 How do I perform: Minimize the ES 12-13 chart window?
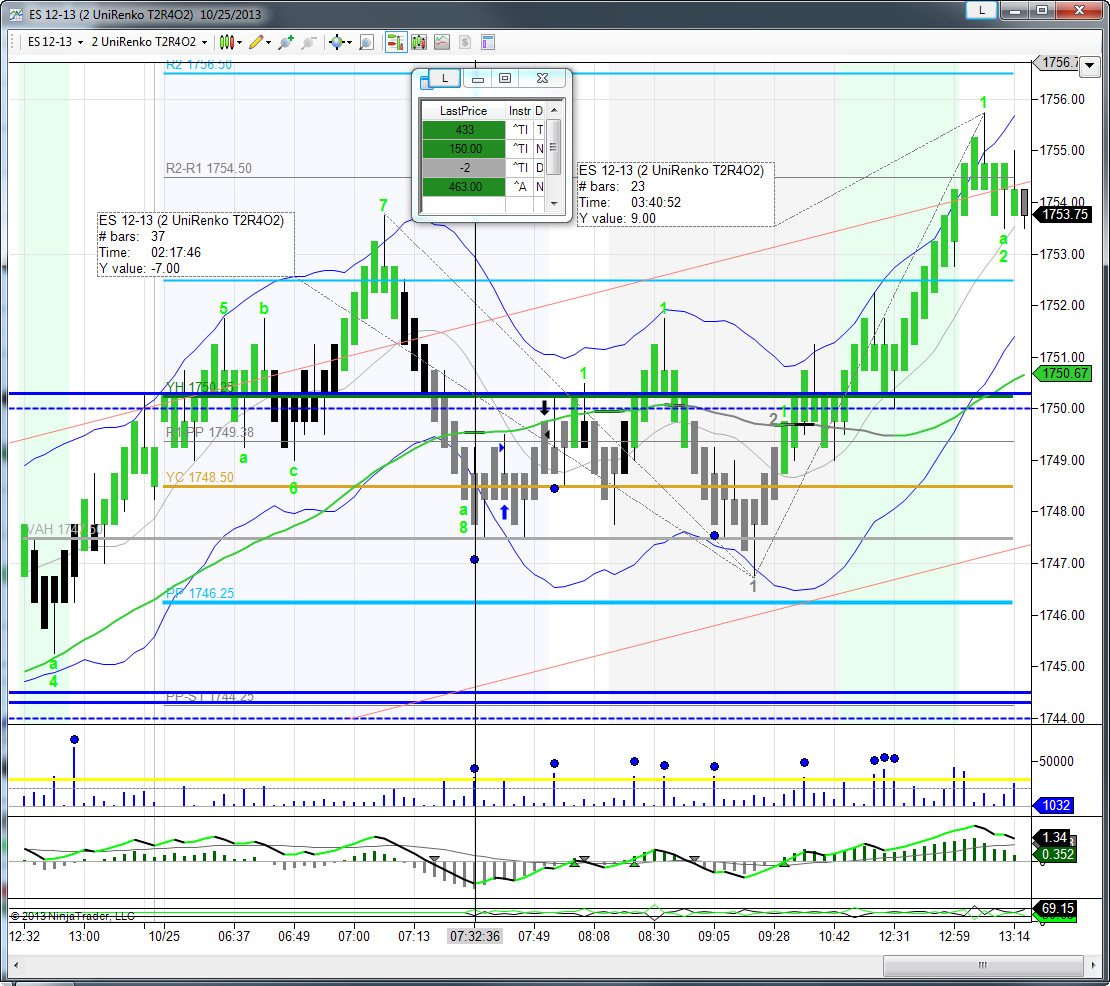(x=1014, y=10)
